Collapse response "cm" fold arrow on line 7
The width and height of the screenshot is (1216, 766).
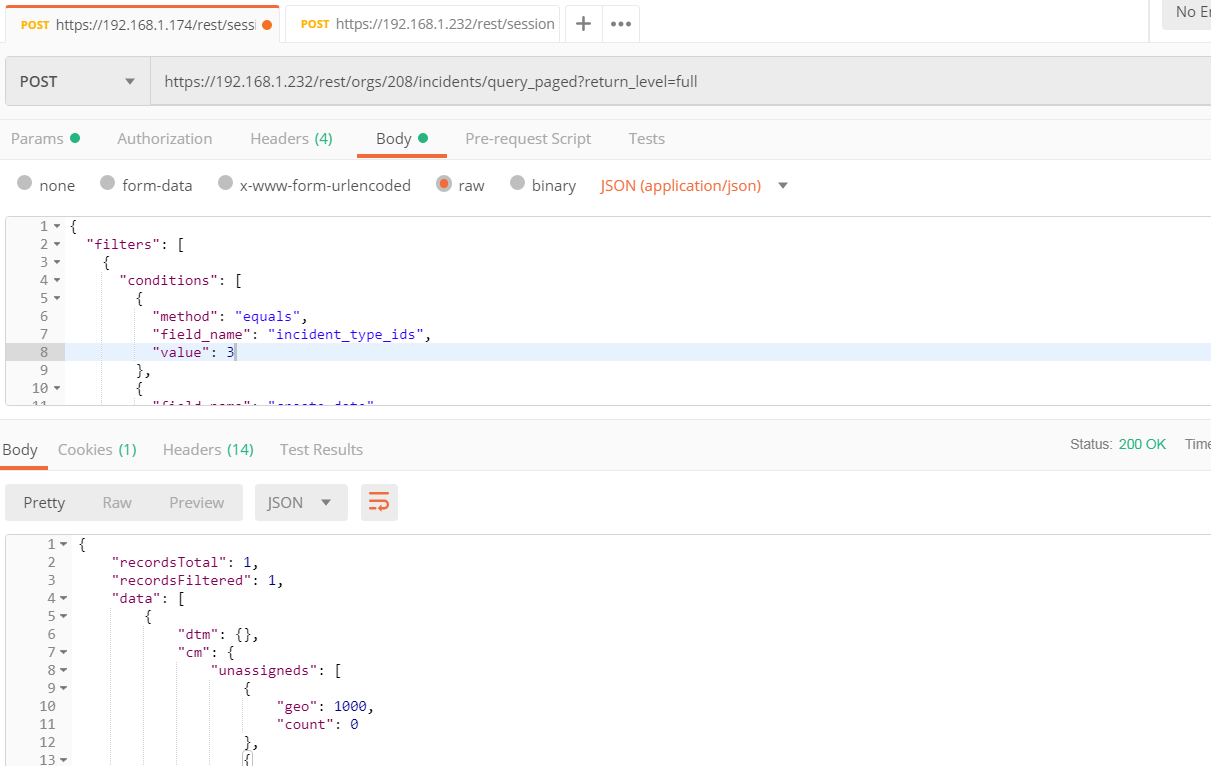coord(64,652)
